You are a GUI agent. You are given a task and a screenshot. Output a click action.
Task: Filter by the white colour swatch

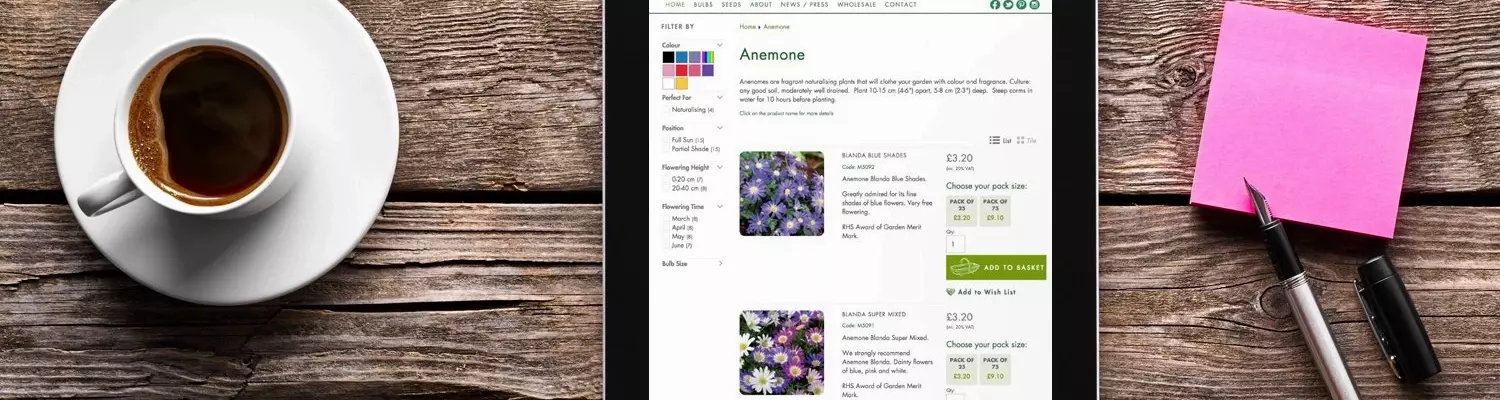tap(668, 83)
